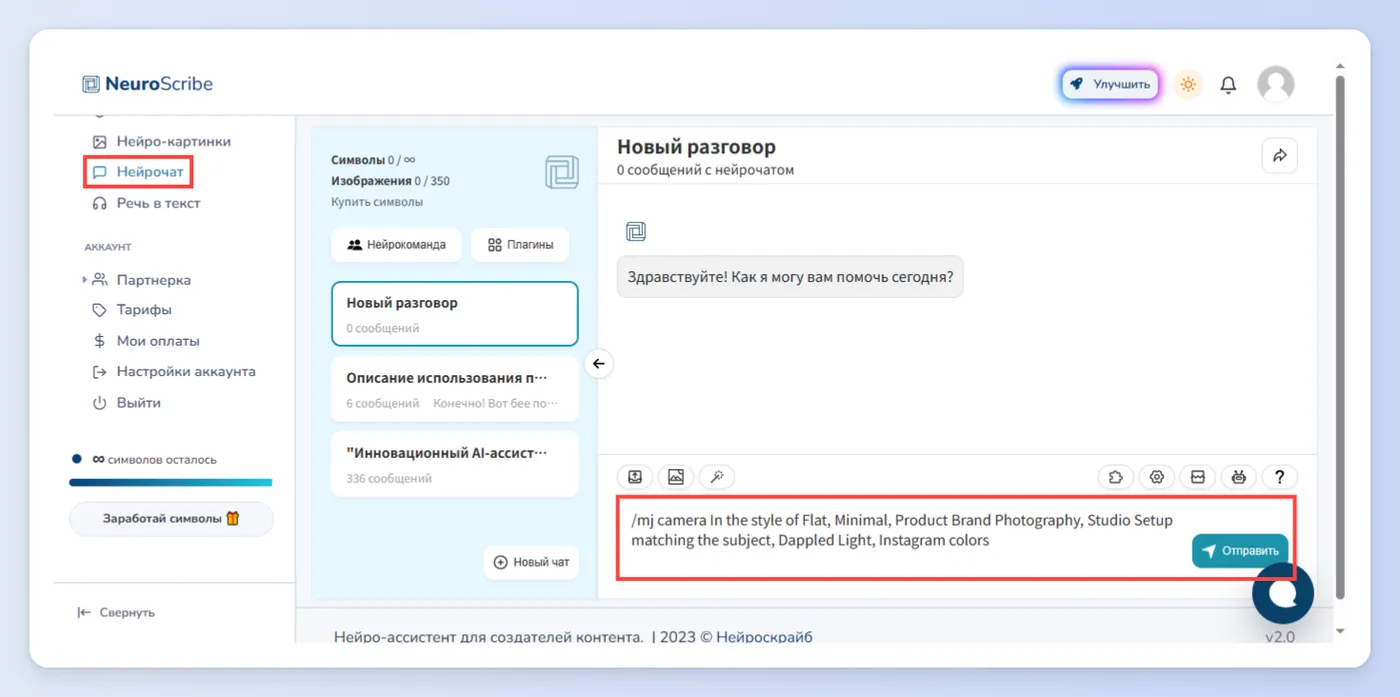Click the symbols-remaining progress bar
The height and width of the screenshot is (697, 1400).
170,482
